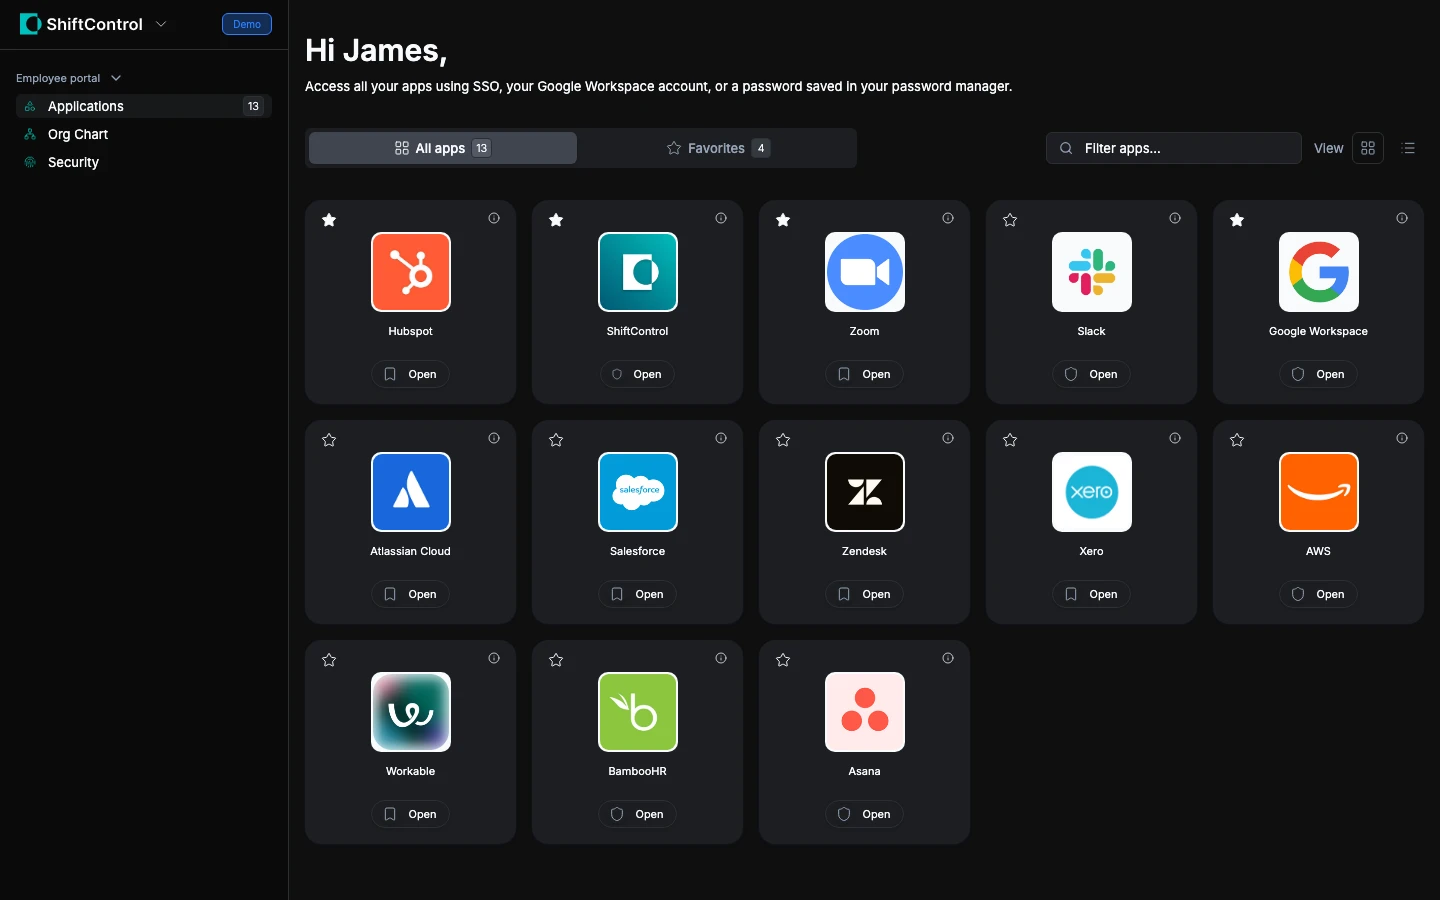Image resolution: width=1440 pixels, height=900 pixels.
Task: Click the AWS app icon
Action: (1319, 492)
